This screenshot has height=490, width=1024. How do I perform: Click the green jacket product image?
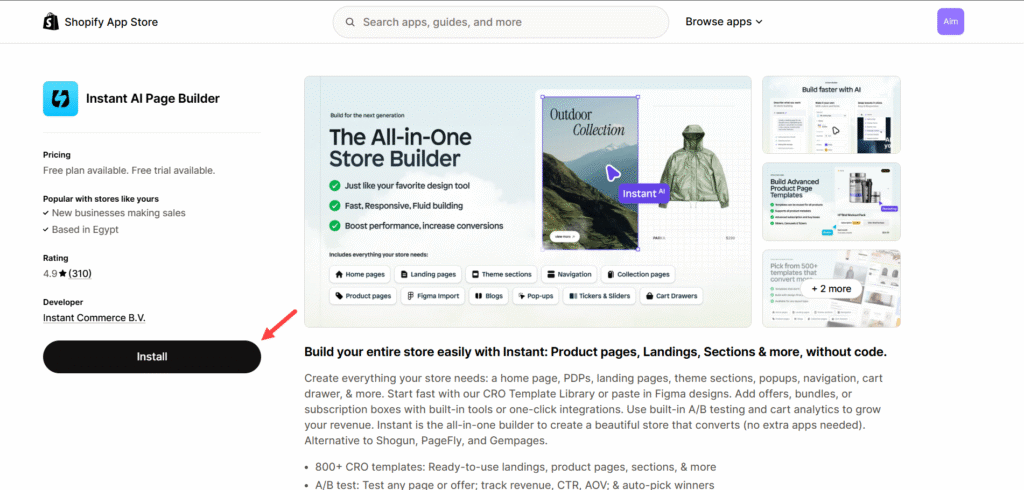click(694, 169)
